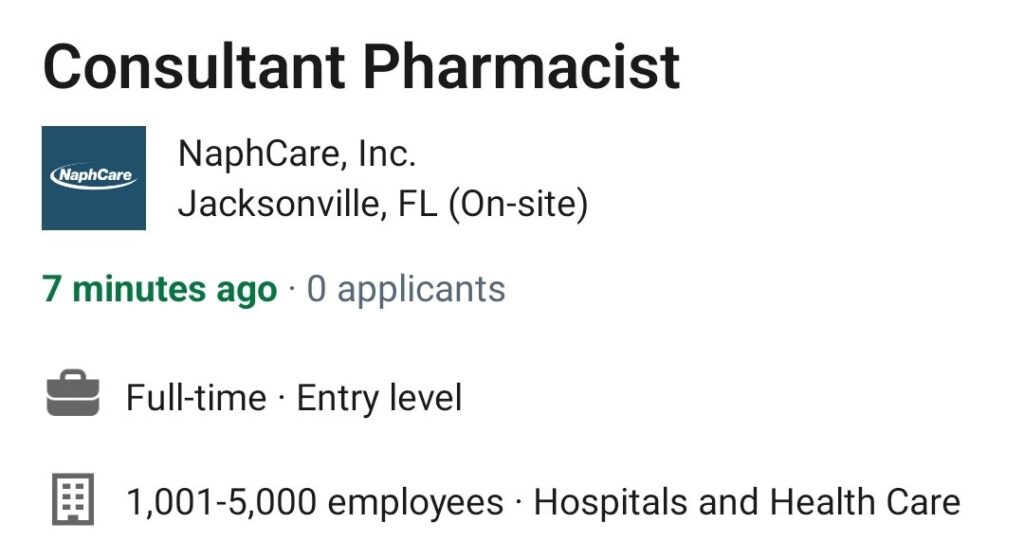
Task: Click the 0 applicants count
Action: (x=406, y=289)
